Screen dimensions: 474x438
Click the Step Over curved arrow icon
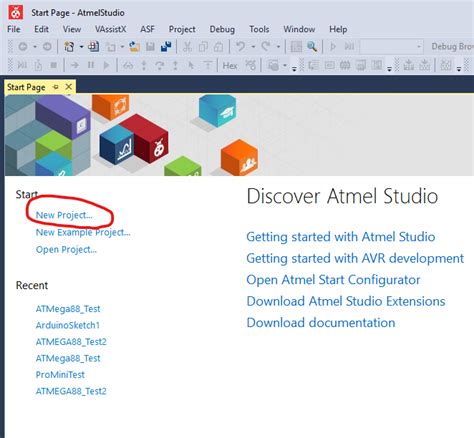click(160, 65)
